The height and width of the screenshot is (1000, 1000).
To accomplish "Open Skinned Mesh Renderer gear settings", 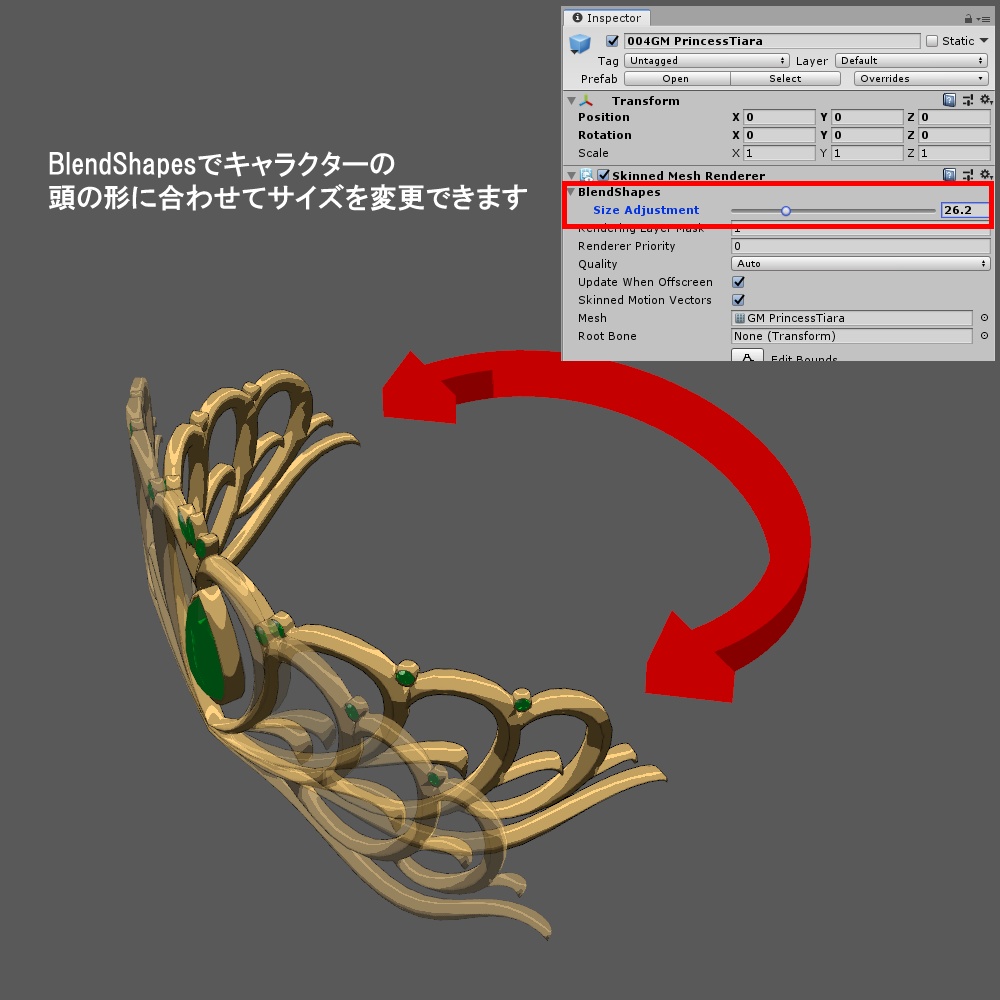I will click(986, 175).
